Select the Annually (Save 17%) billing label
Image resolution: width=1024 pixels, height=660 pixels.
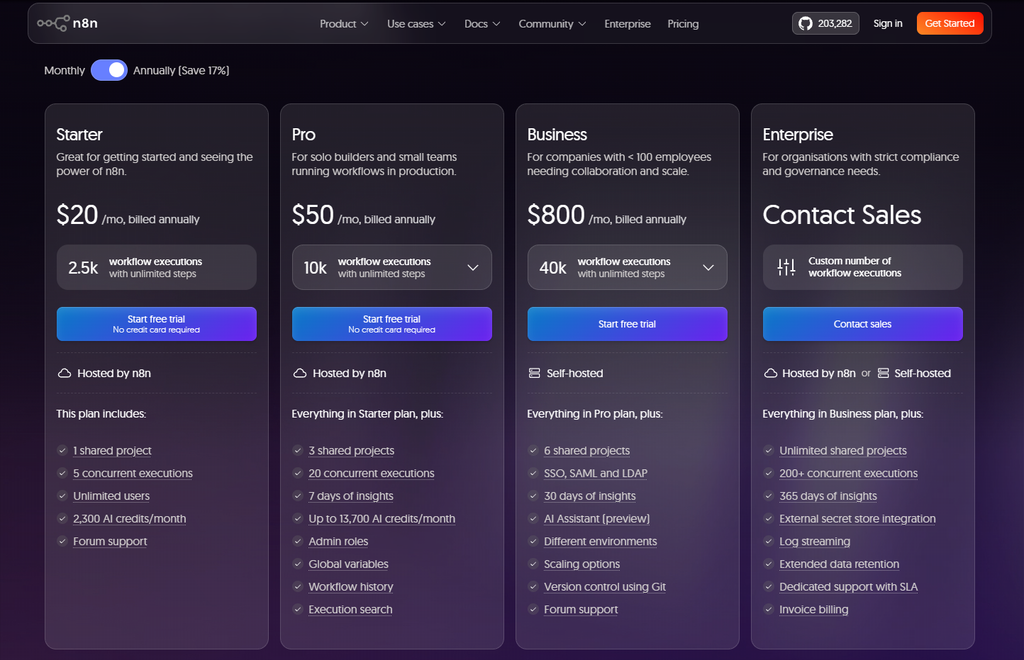181,71
